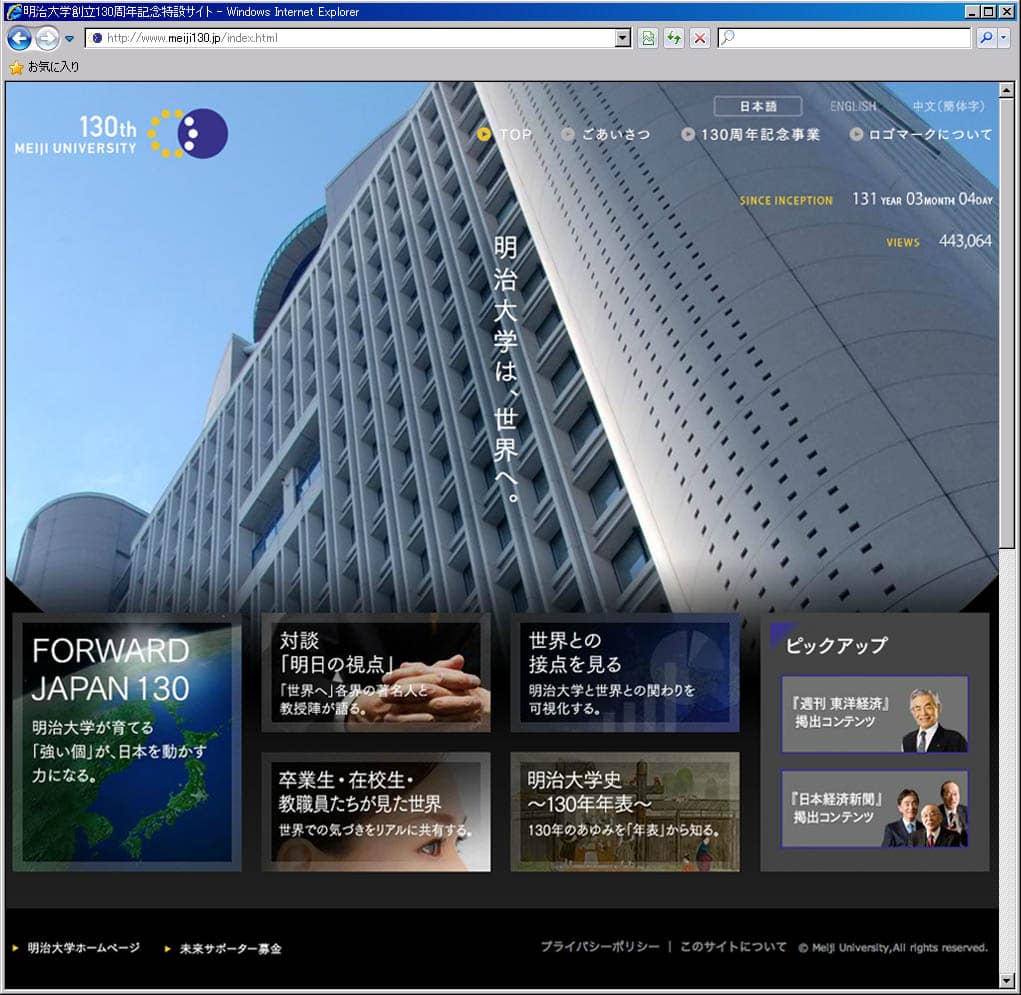
Task: Click the browser Back arrow button
Action: 20,38
